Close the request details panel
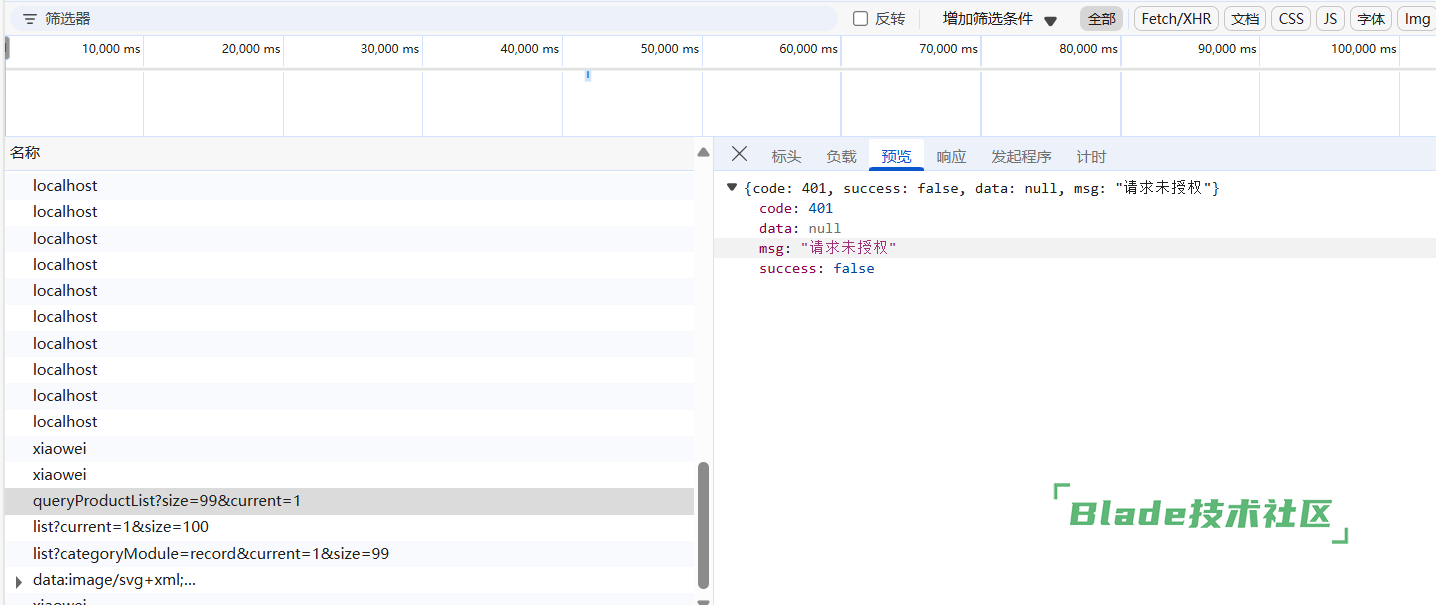Viewport: 1436px width, 605px height. pos(739,154)
